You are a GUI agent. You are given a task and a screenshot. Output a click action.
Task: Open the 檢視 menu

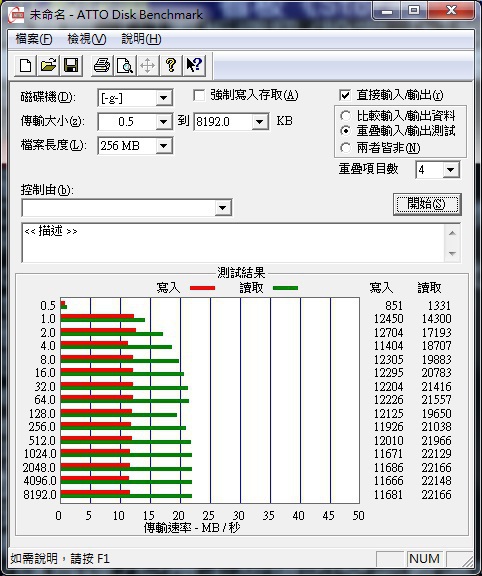pos(87,39)
